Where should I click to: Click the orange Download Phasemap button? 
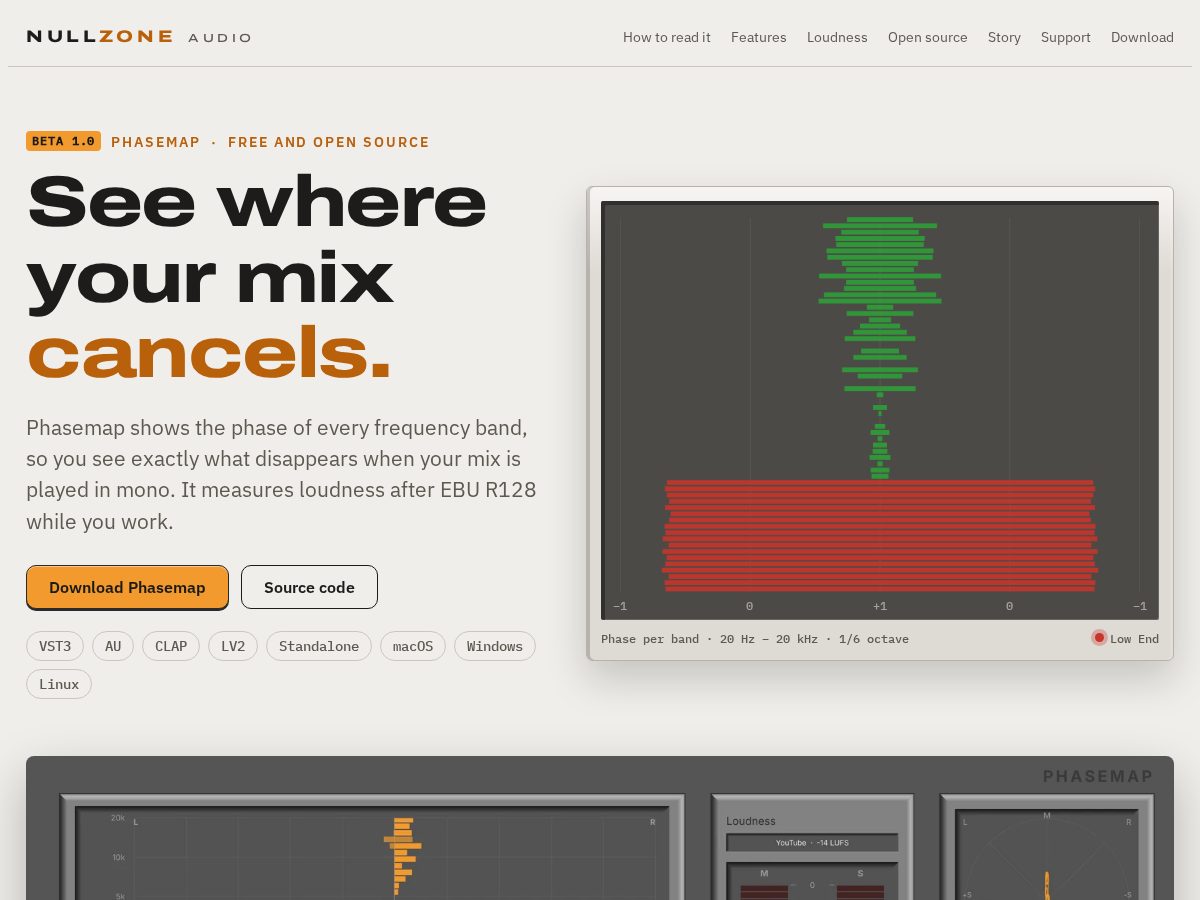(x=127, y=587)
